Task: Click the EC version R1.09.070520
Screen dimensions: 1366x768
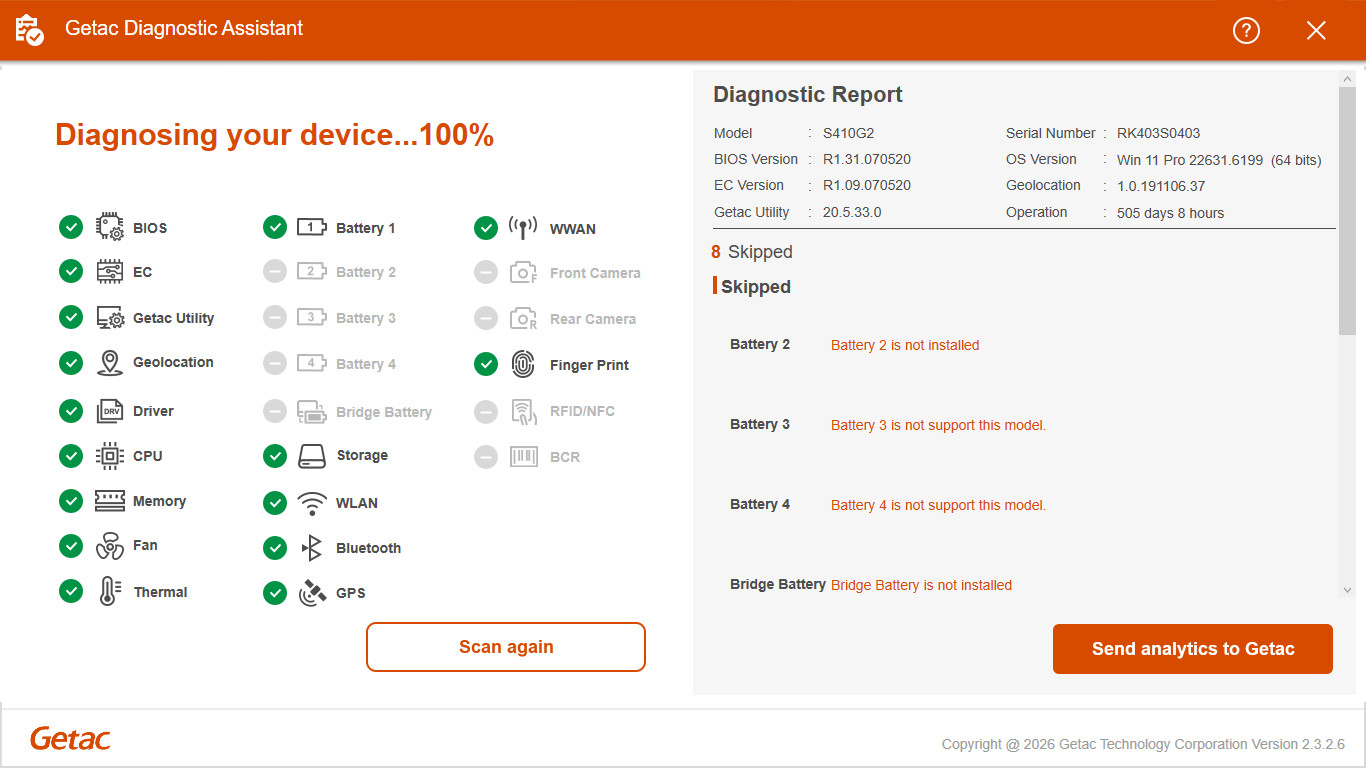Action: pos(867,185)
